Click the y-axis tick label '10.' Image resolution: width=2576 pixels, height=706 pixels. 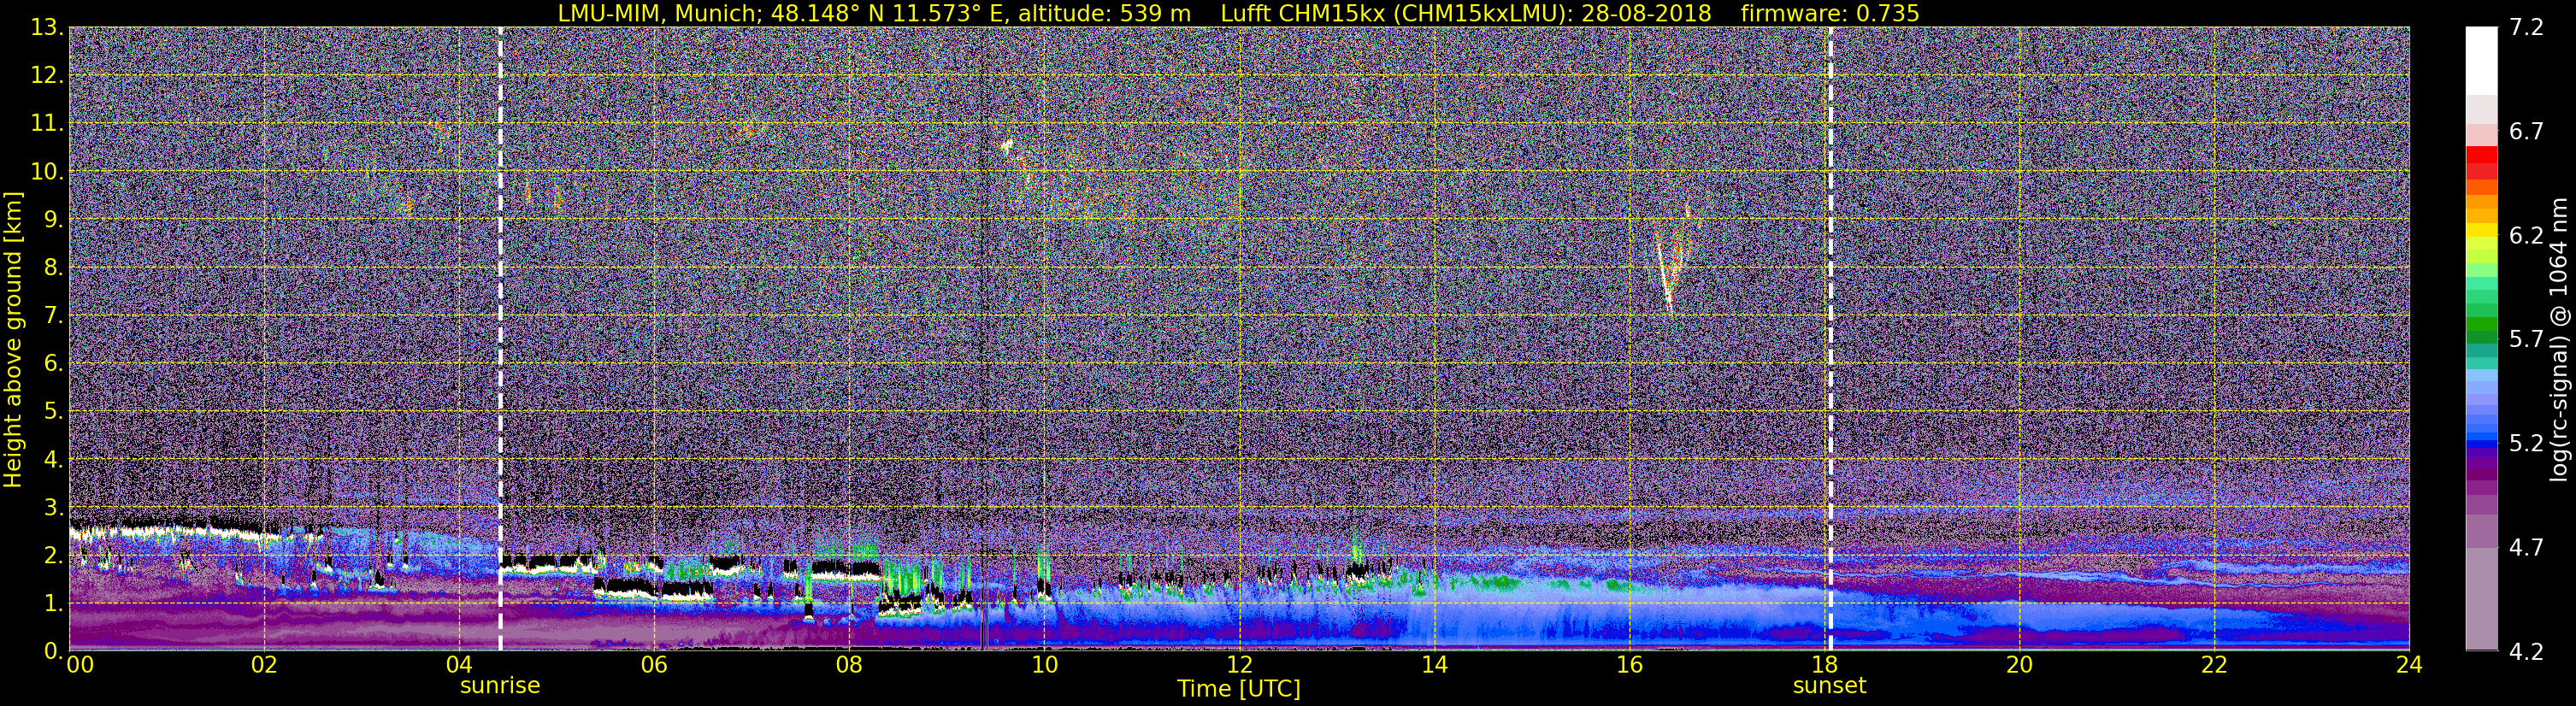tap(47, 171)
